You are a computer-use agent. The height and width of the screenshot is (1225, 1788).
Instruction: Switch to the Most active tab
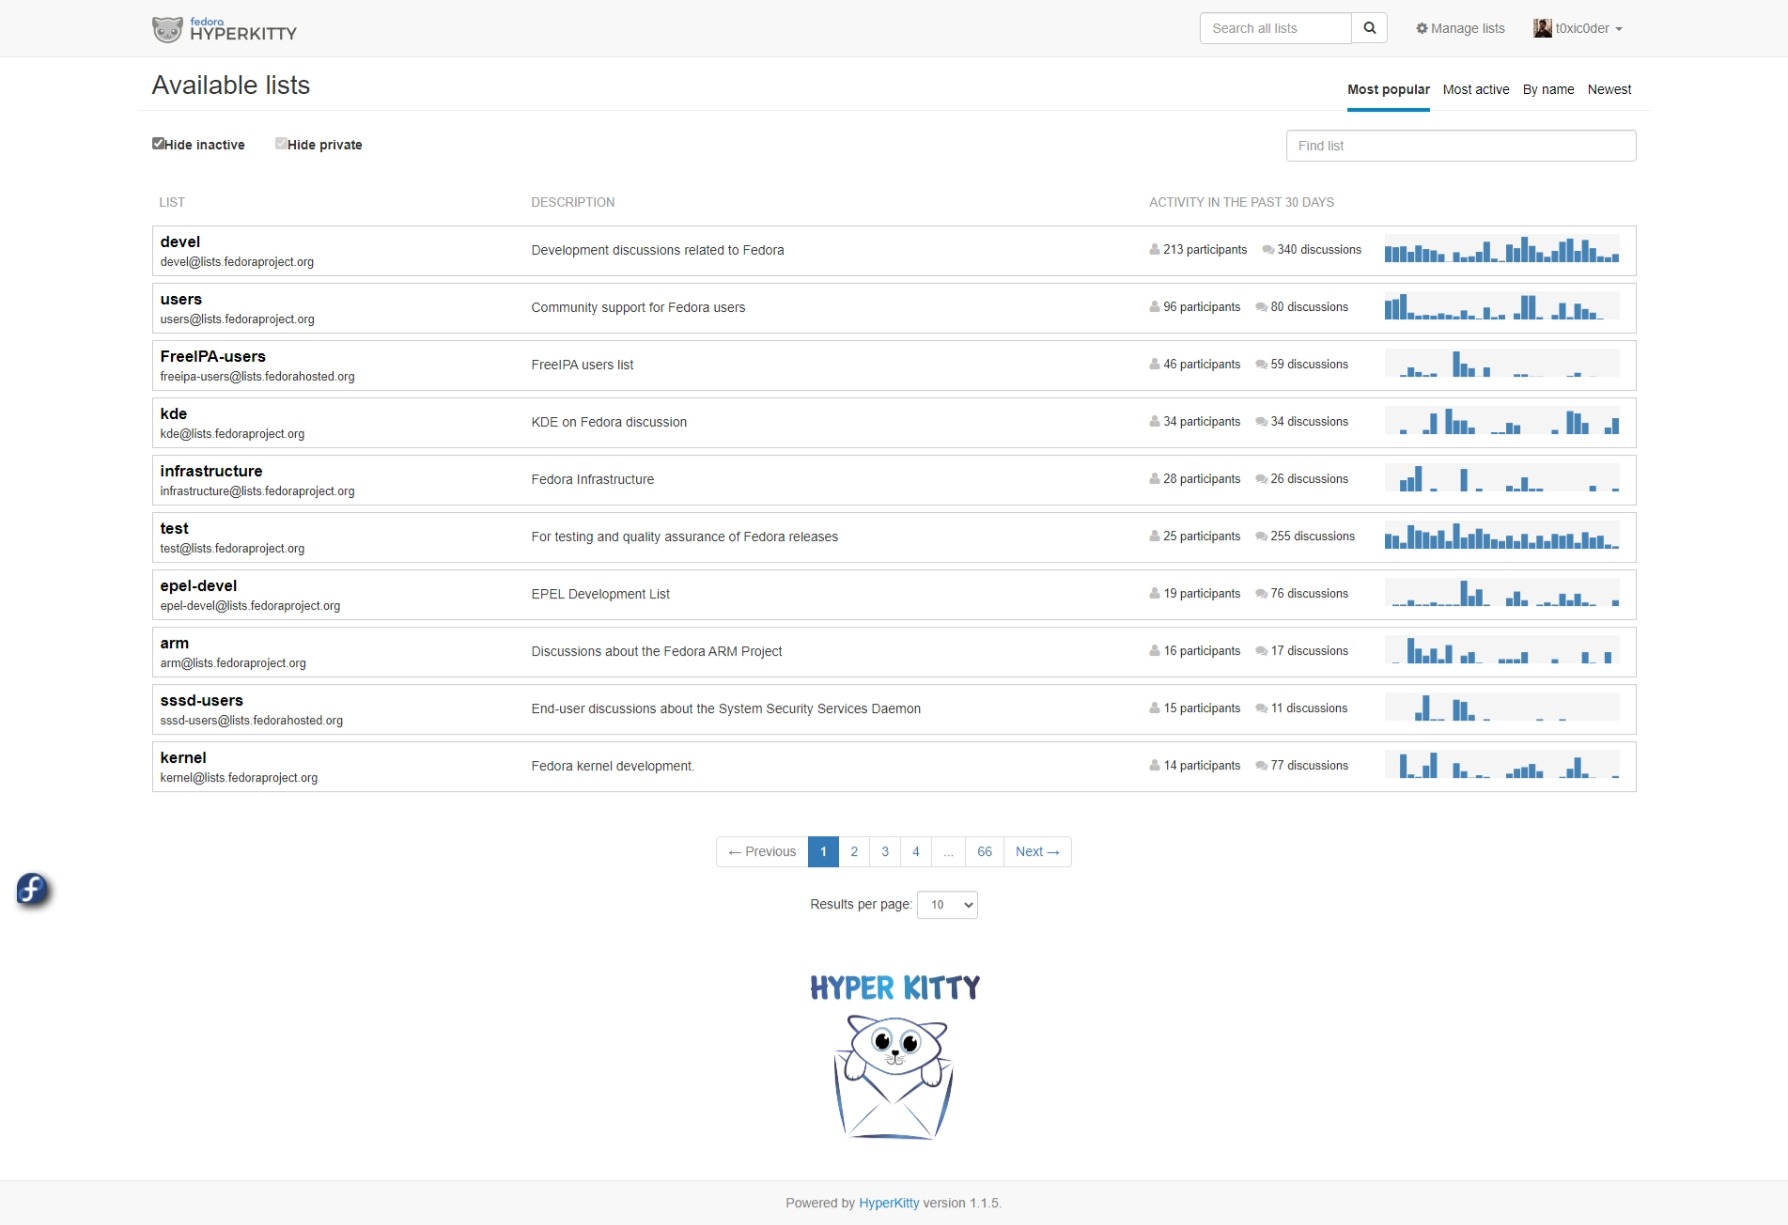[1476, 90]
